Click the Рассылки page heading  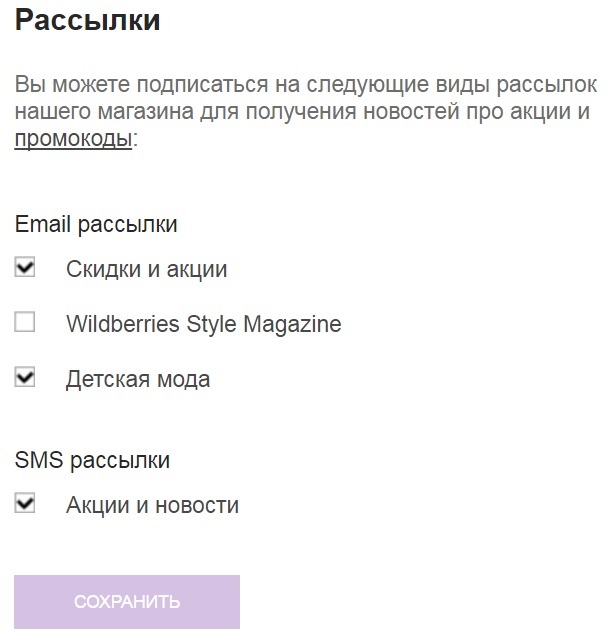click(88, 20)
